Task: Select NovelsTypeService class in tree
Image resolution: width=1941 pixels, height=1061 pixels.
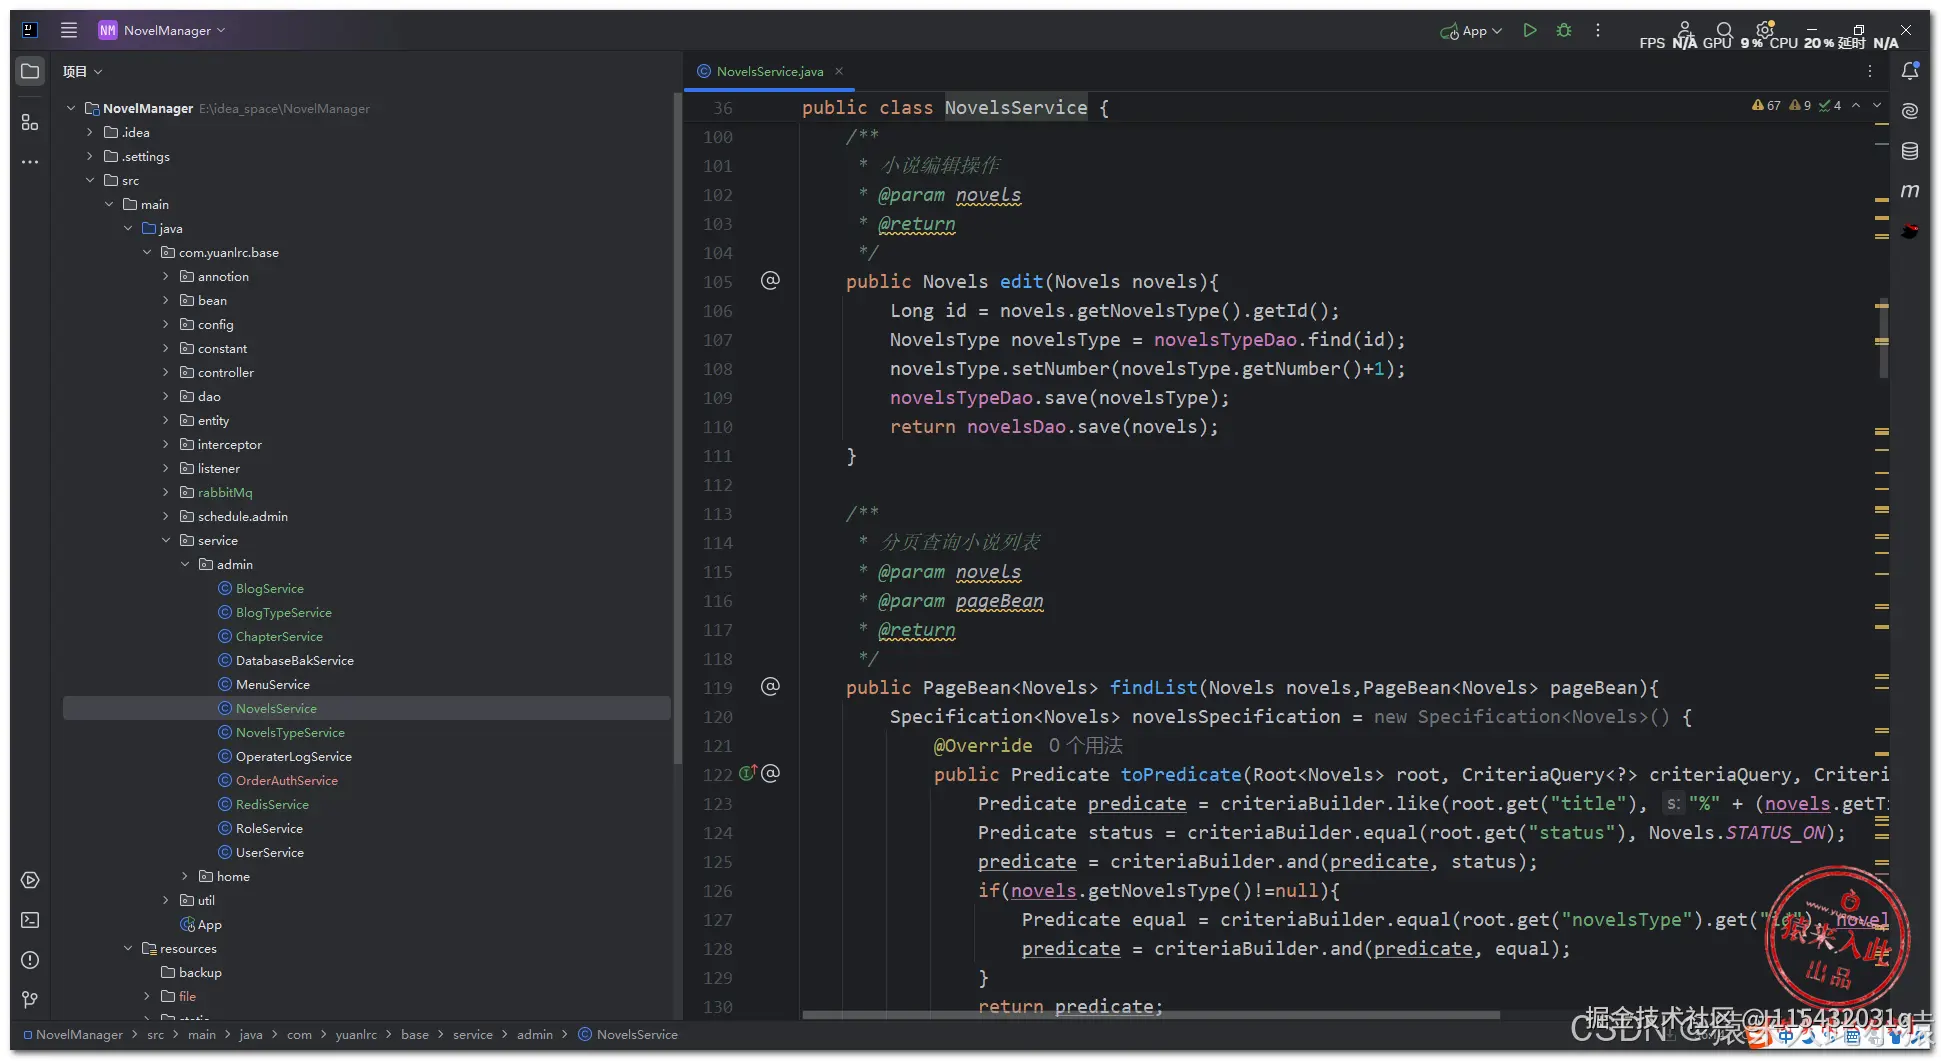Action: [x=290, y=732]
